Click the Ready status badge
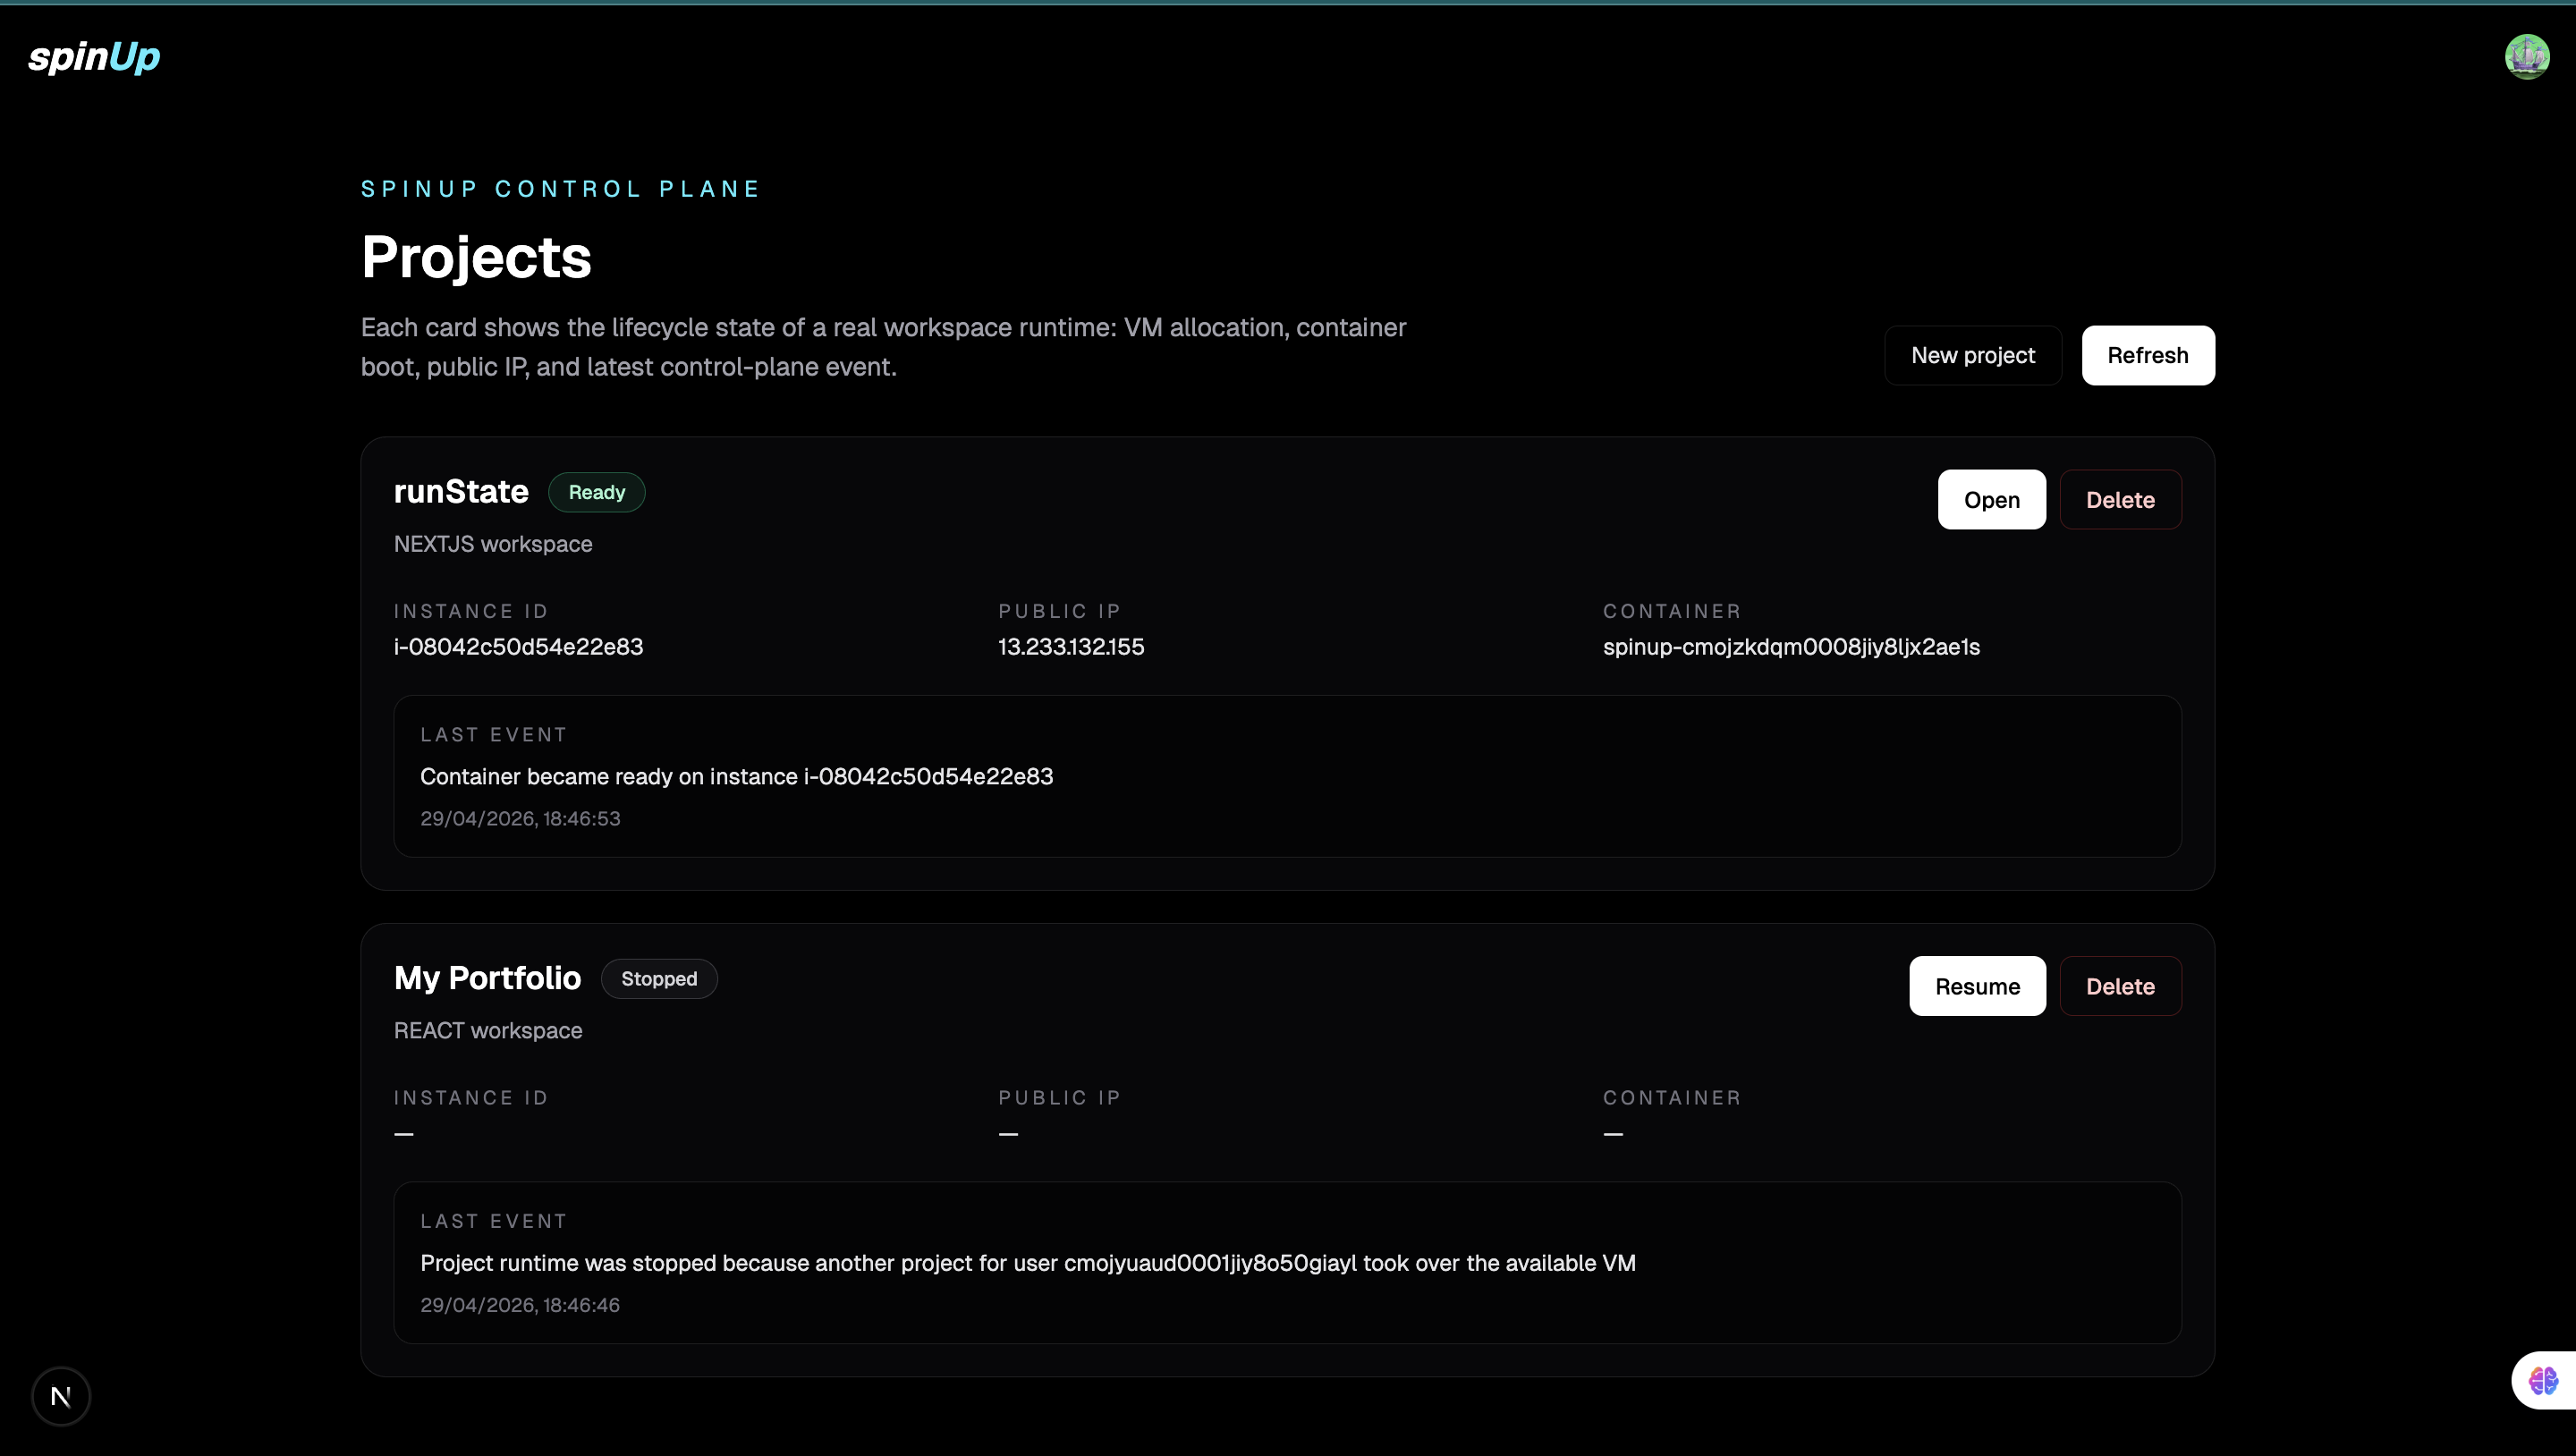The image size is (2576, 1456). (597, 492)
